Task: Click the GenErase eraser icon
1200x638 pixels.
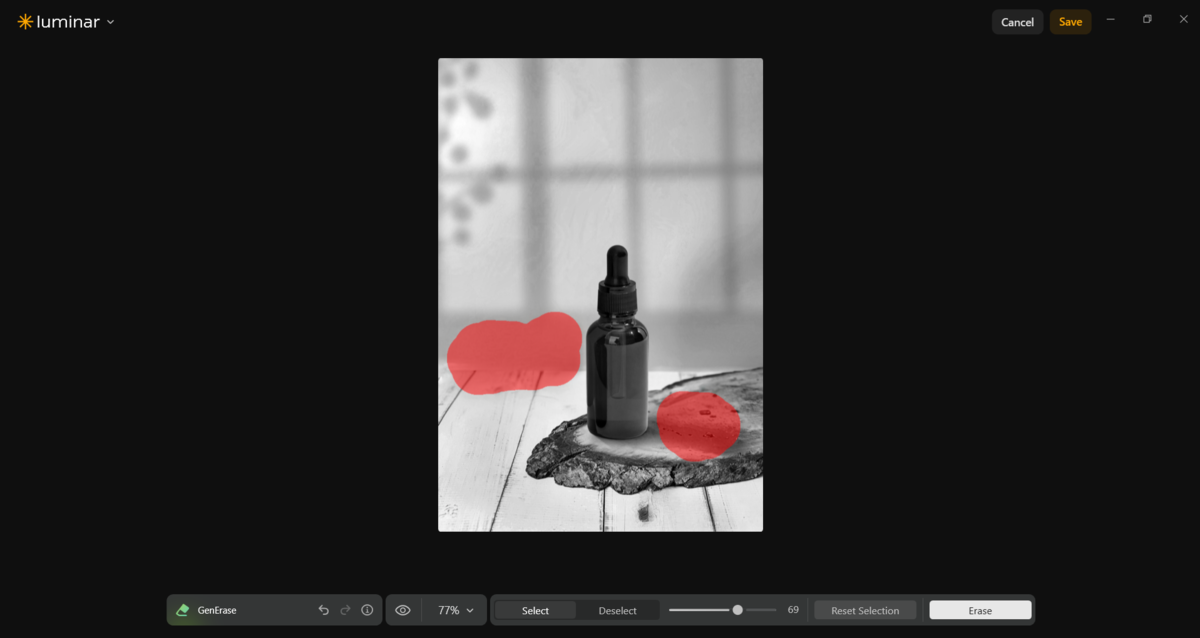Action: coord(182,610)
